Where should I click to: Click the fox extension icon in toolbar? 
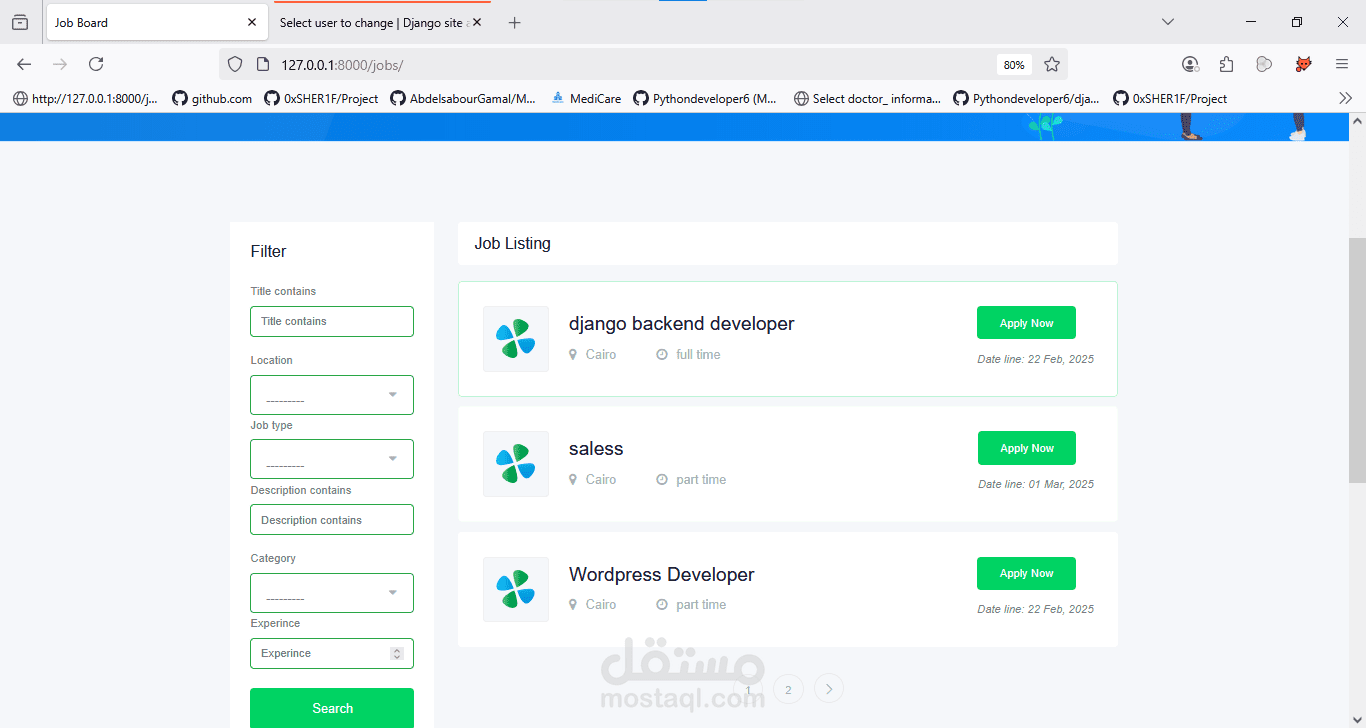tap(1304, 64)
